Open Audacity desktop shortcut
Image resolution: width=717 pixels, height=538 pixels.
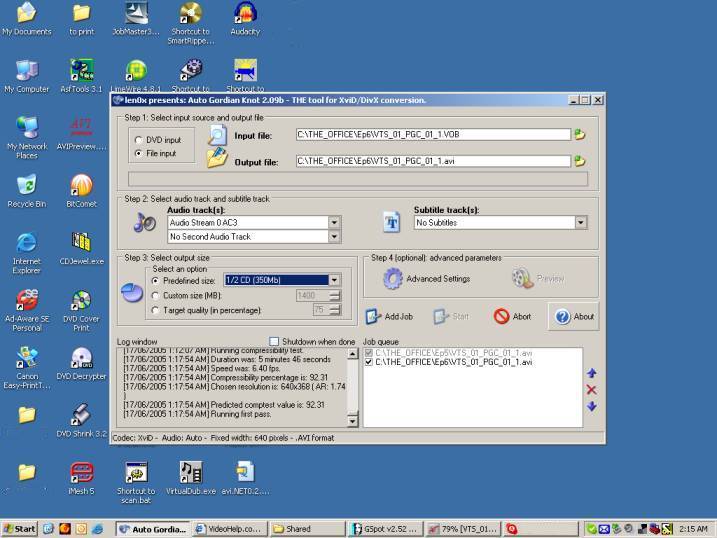[x=245, y=18]
